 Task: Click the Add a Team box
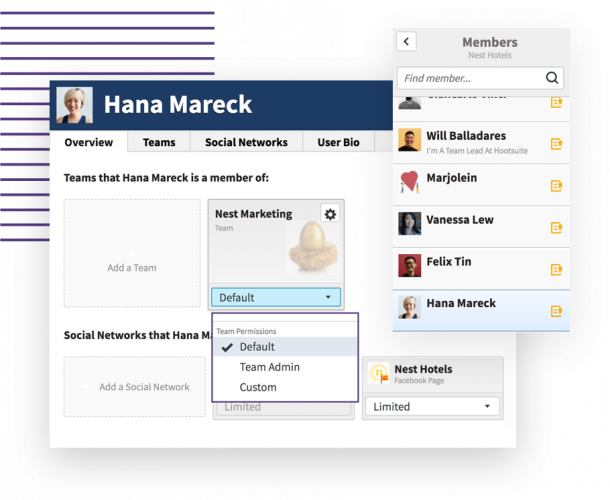click(132, 253)
